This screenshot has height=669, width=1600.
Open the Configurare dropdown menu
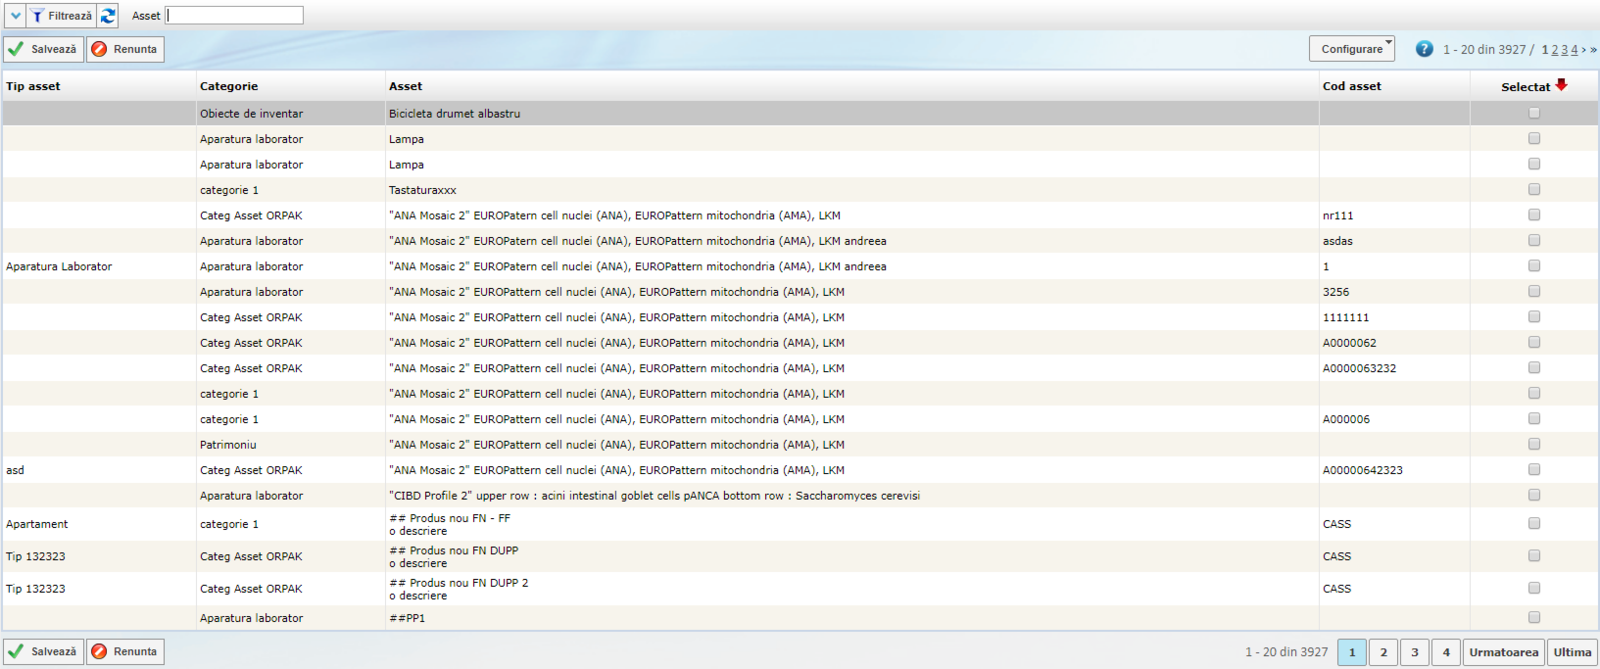(x=1352, y=49)
